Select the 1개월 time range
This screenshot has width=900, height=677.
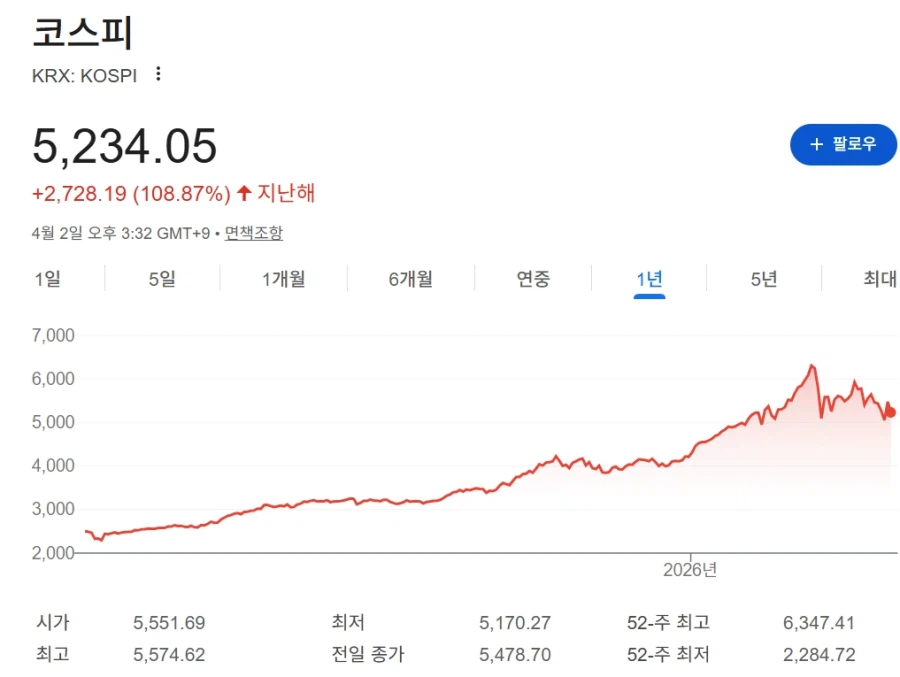[281, 280]
